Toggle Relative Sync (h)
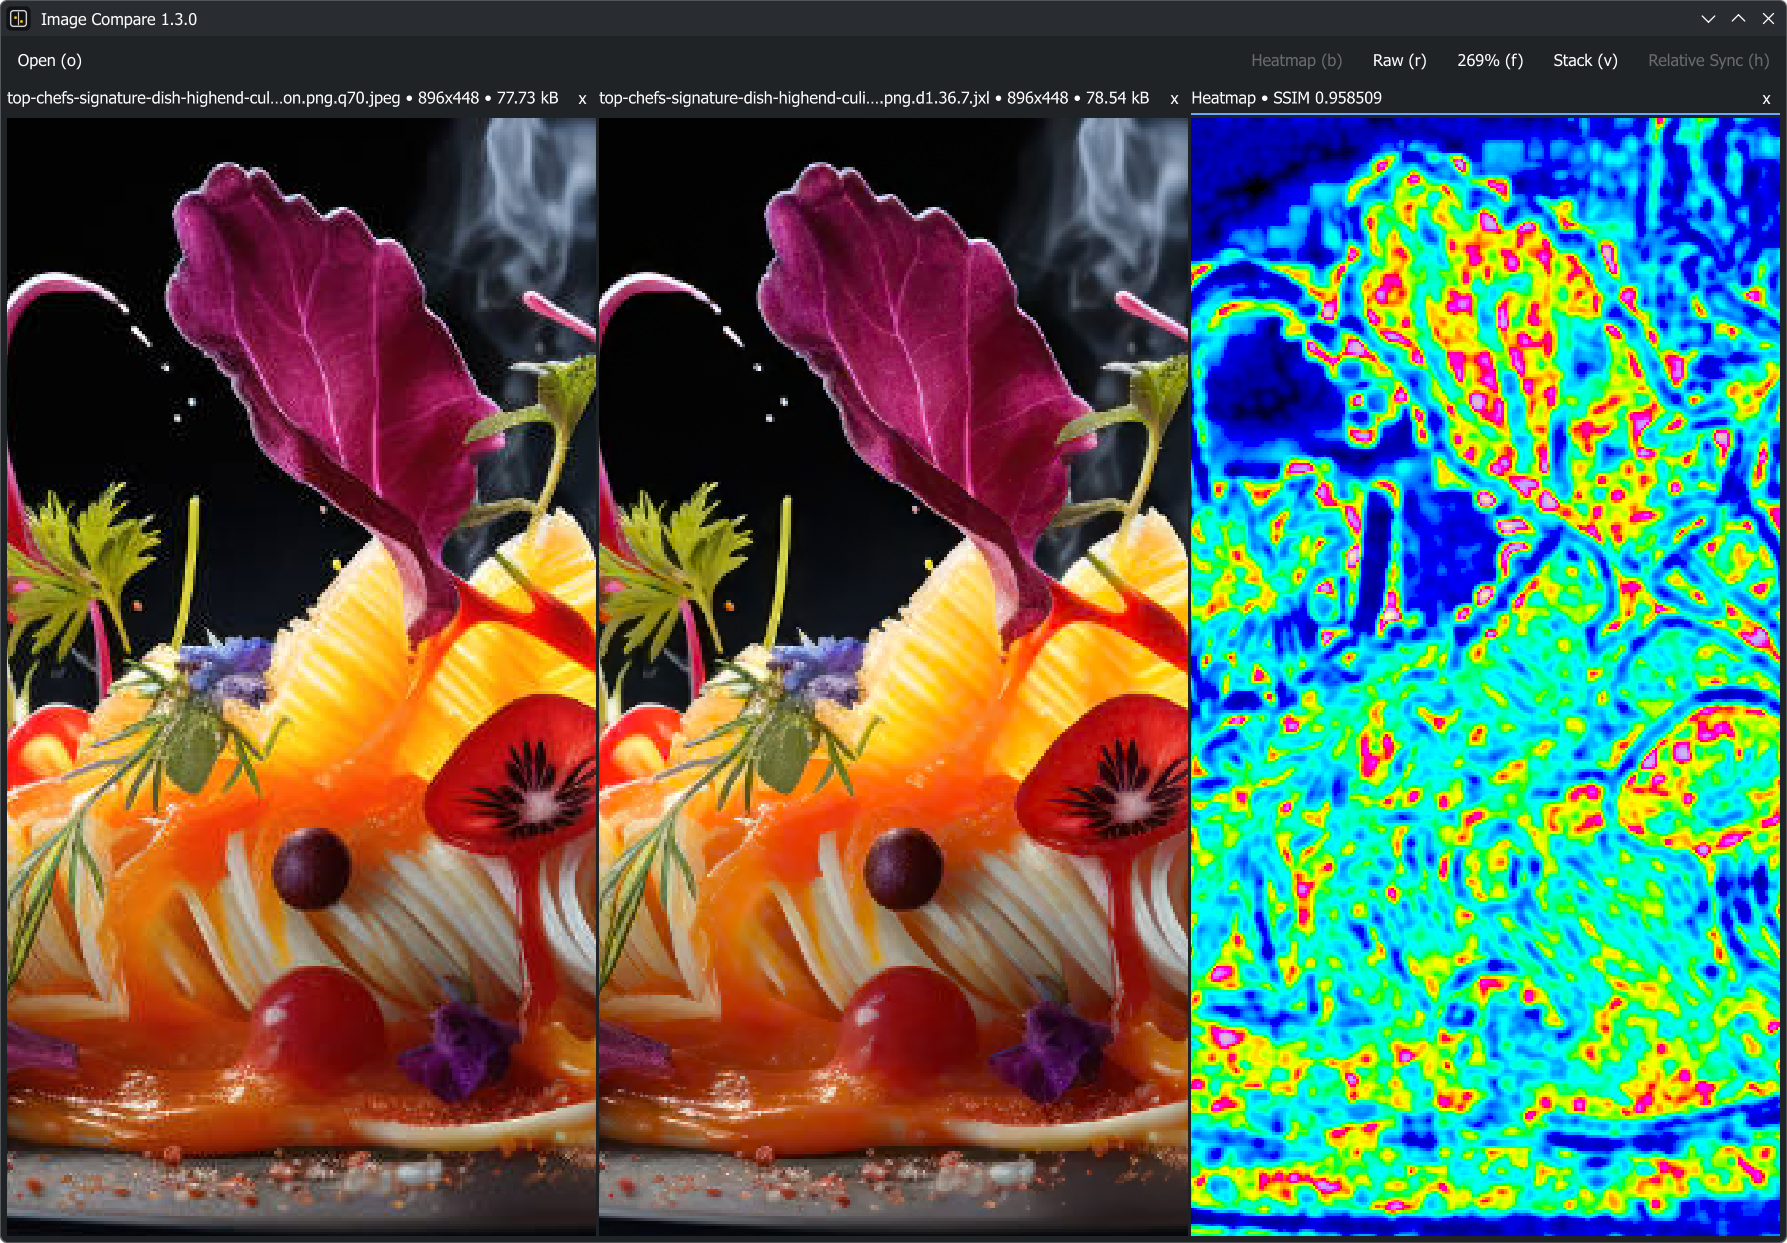Viewport: 1787px width, 1243px height. click(1708, 60)
